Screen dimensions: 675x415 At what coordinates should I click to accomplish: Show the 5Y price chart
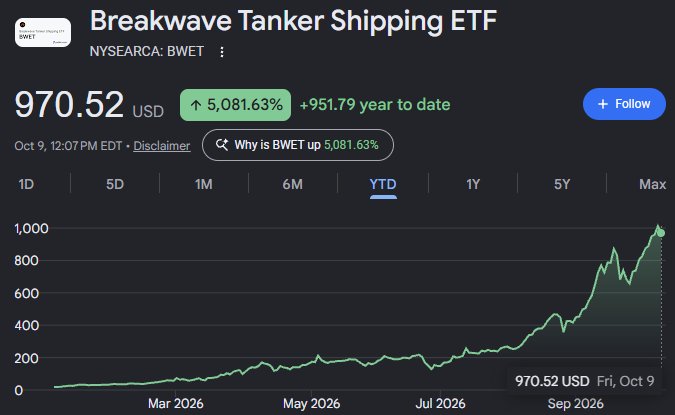pyautogui.click(x=562, y=184)
